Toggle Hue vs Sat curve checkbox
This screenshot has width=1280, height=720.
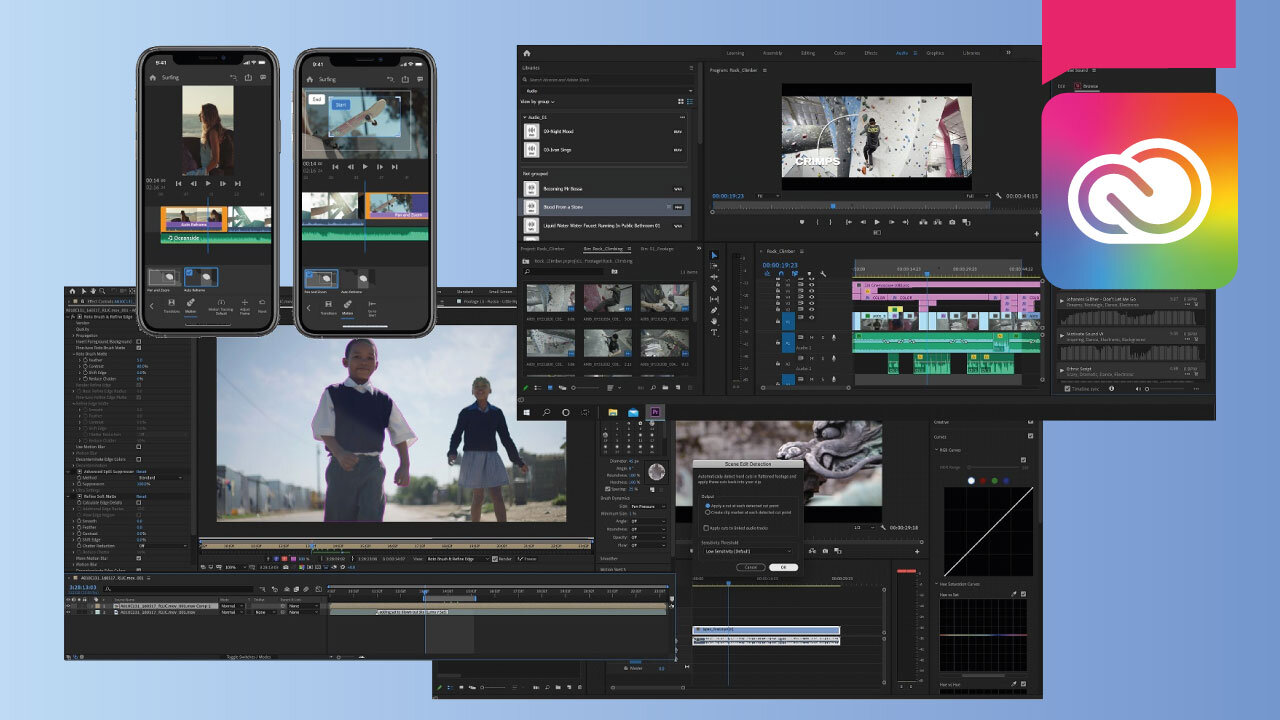1023,594
